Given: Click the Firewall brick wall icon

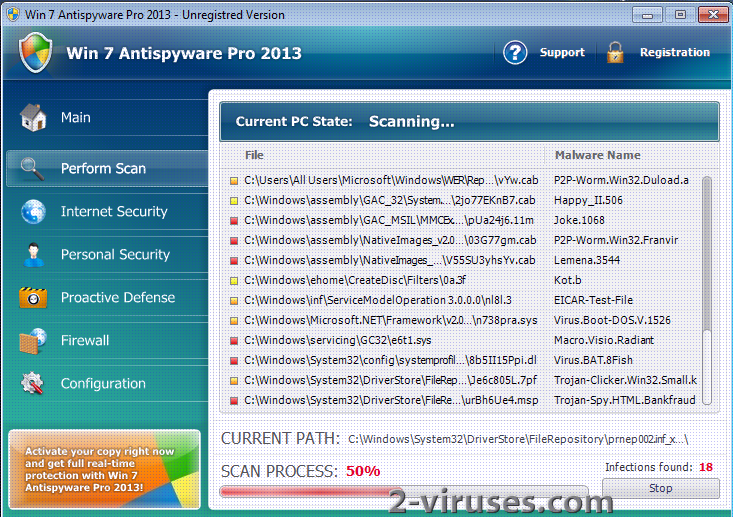Looking at the screenshot, I should point(33,341).
